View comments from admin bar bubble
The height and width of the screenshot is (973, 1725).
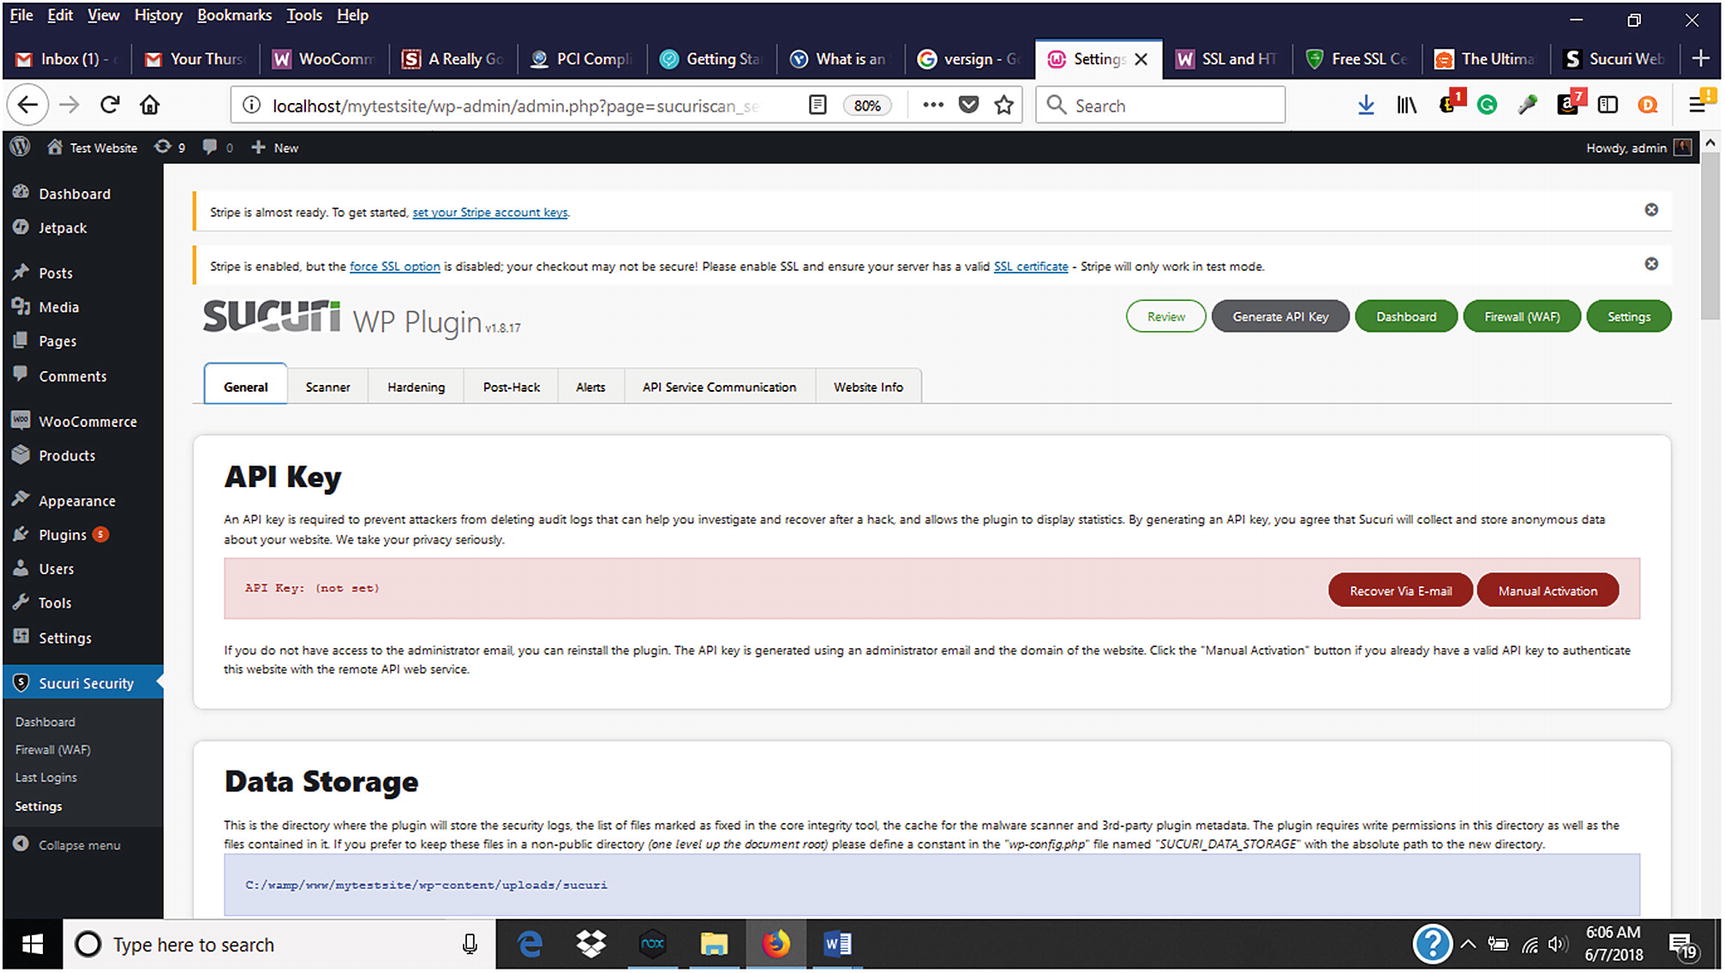click(x=218, y=147)
